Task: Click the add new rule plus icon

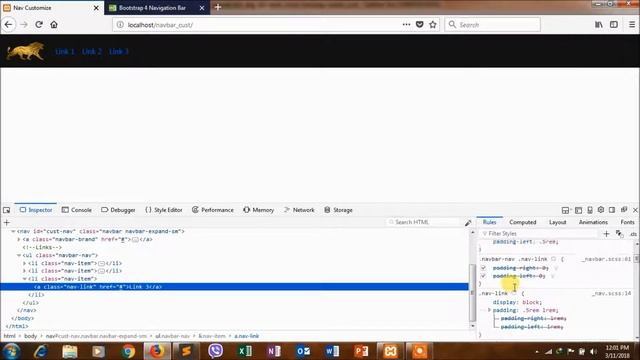Action: [x=607, y=234]
